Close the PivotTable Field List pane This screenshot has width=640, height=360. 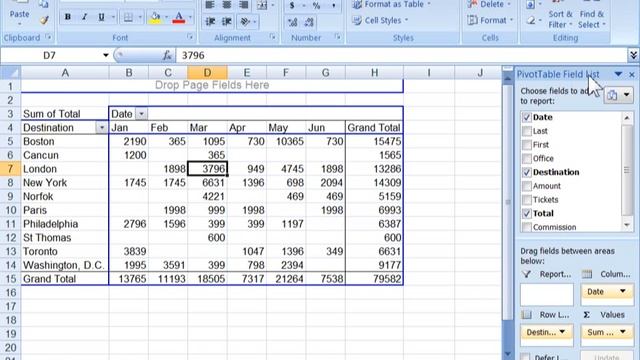632,74
